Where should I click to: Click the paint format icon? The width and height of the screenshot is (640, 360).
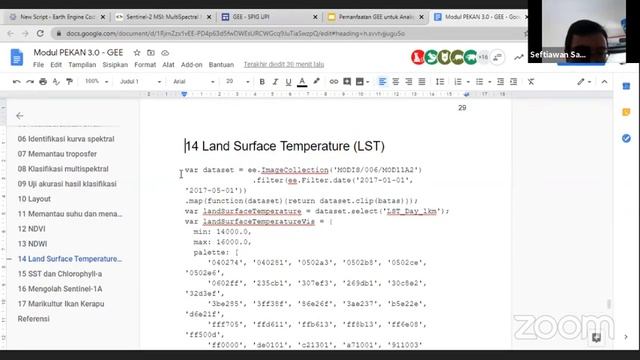tap(69, 82)
